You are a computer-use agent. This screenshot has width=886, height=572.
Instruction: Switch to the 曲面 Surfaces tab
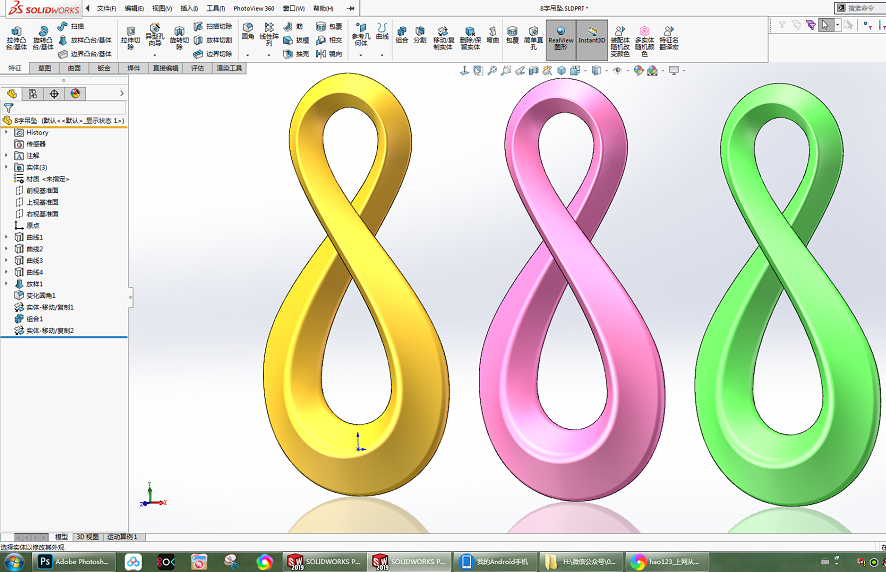74,68
